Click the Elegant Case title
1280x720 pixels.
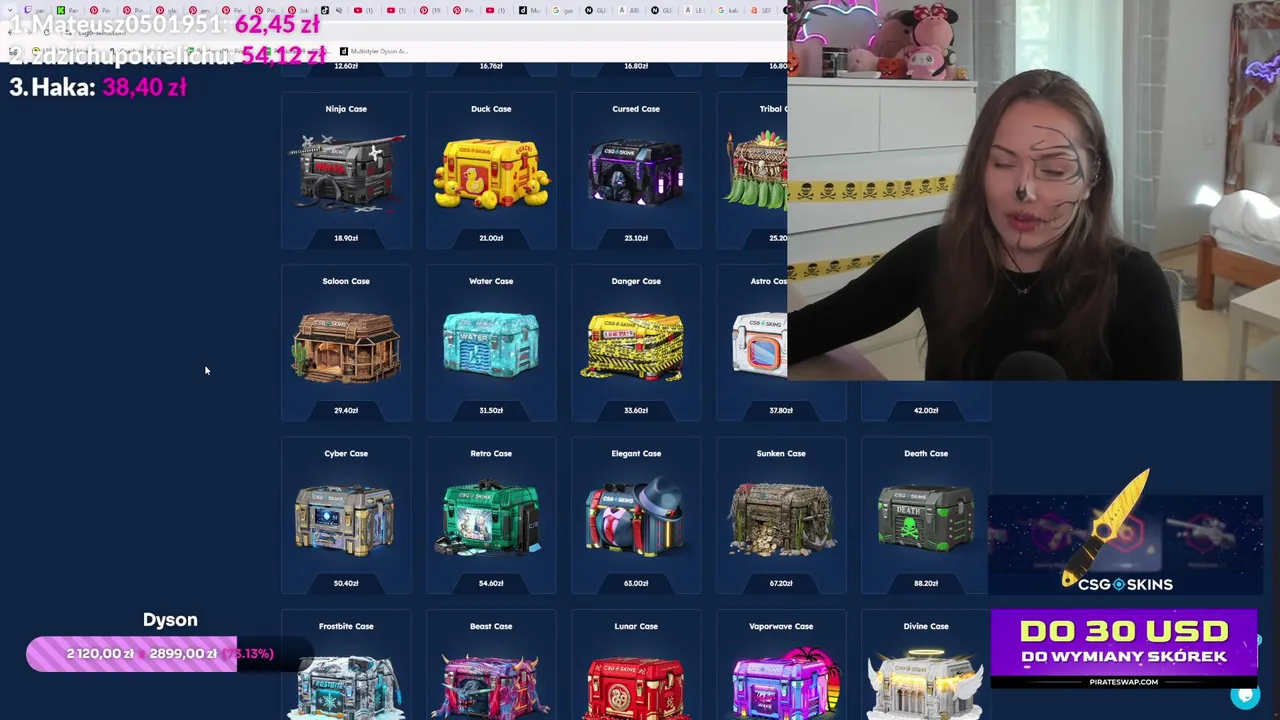coord(636,454)
